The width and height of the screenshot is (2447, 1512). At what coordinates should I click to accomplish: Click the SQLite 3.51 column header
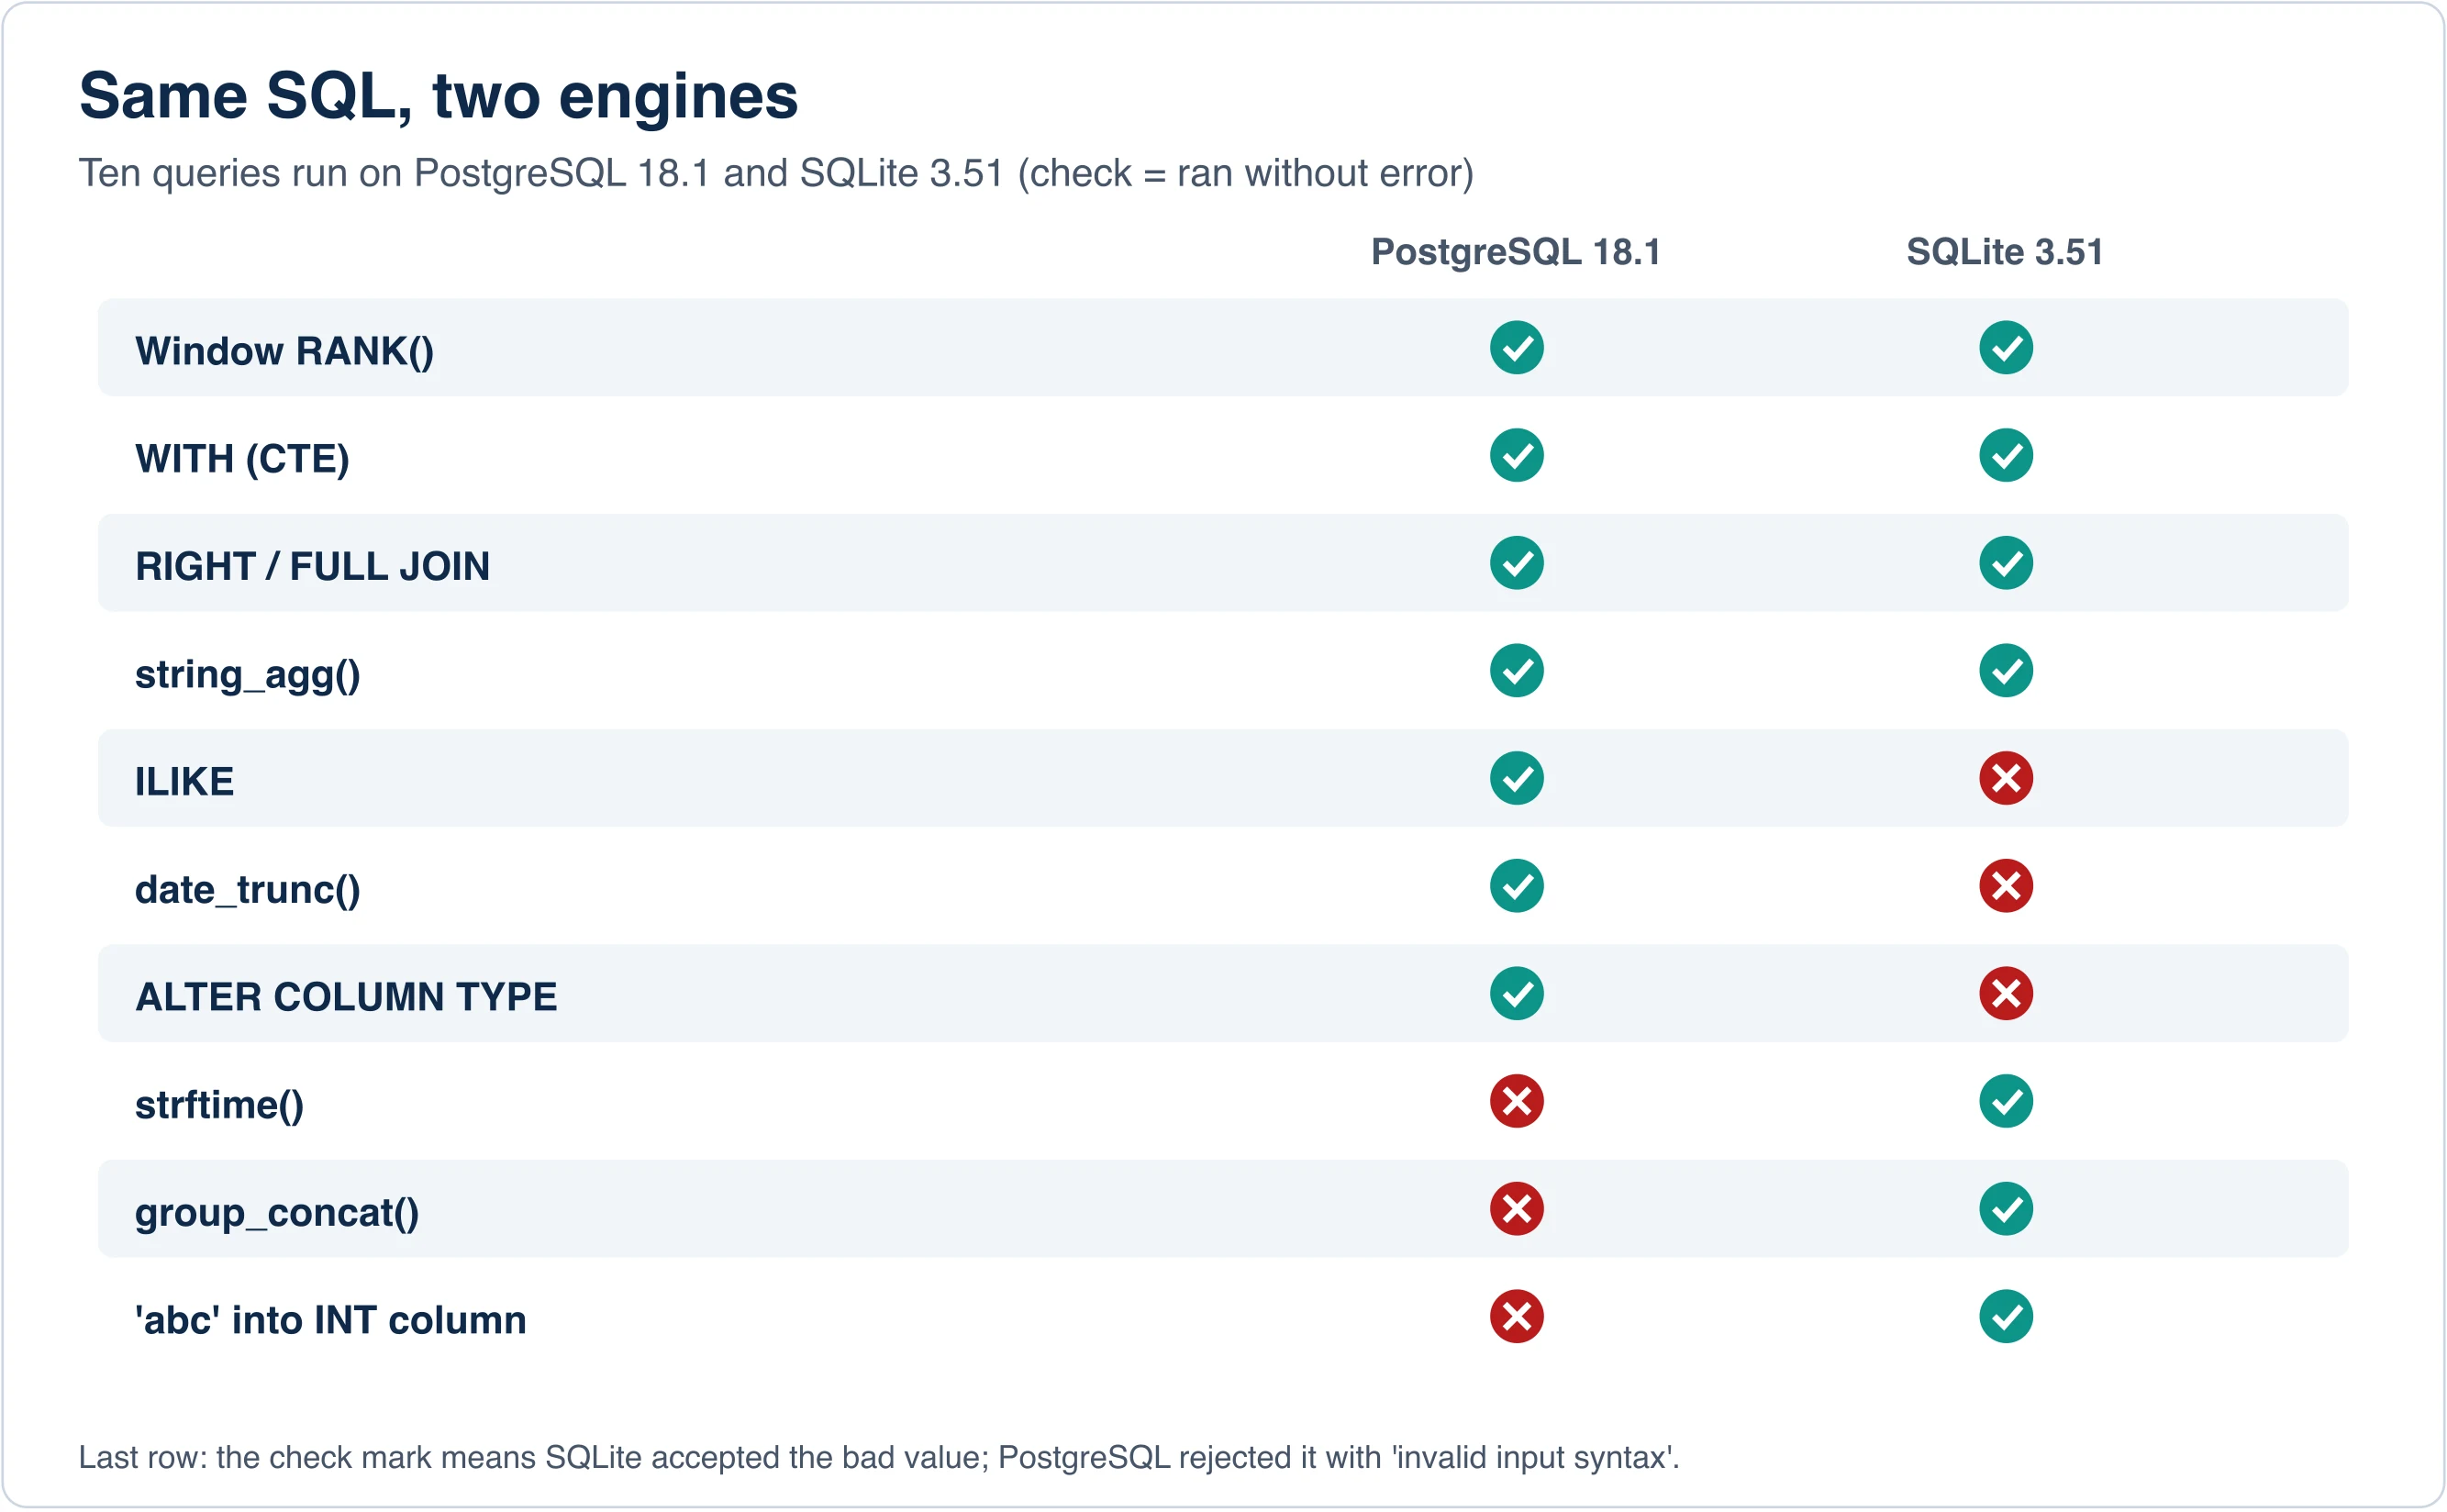coord(2004,252)
